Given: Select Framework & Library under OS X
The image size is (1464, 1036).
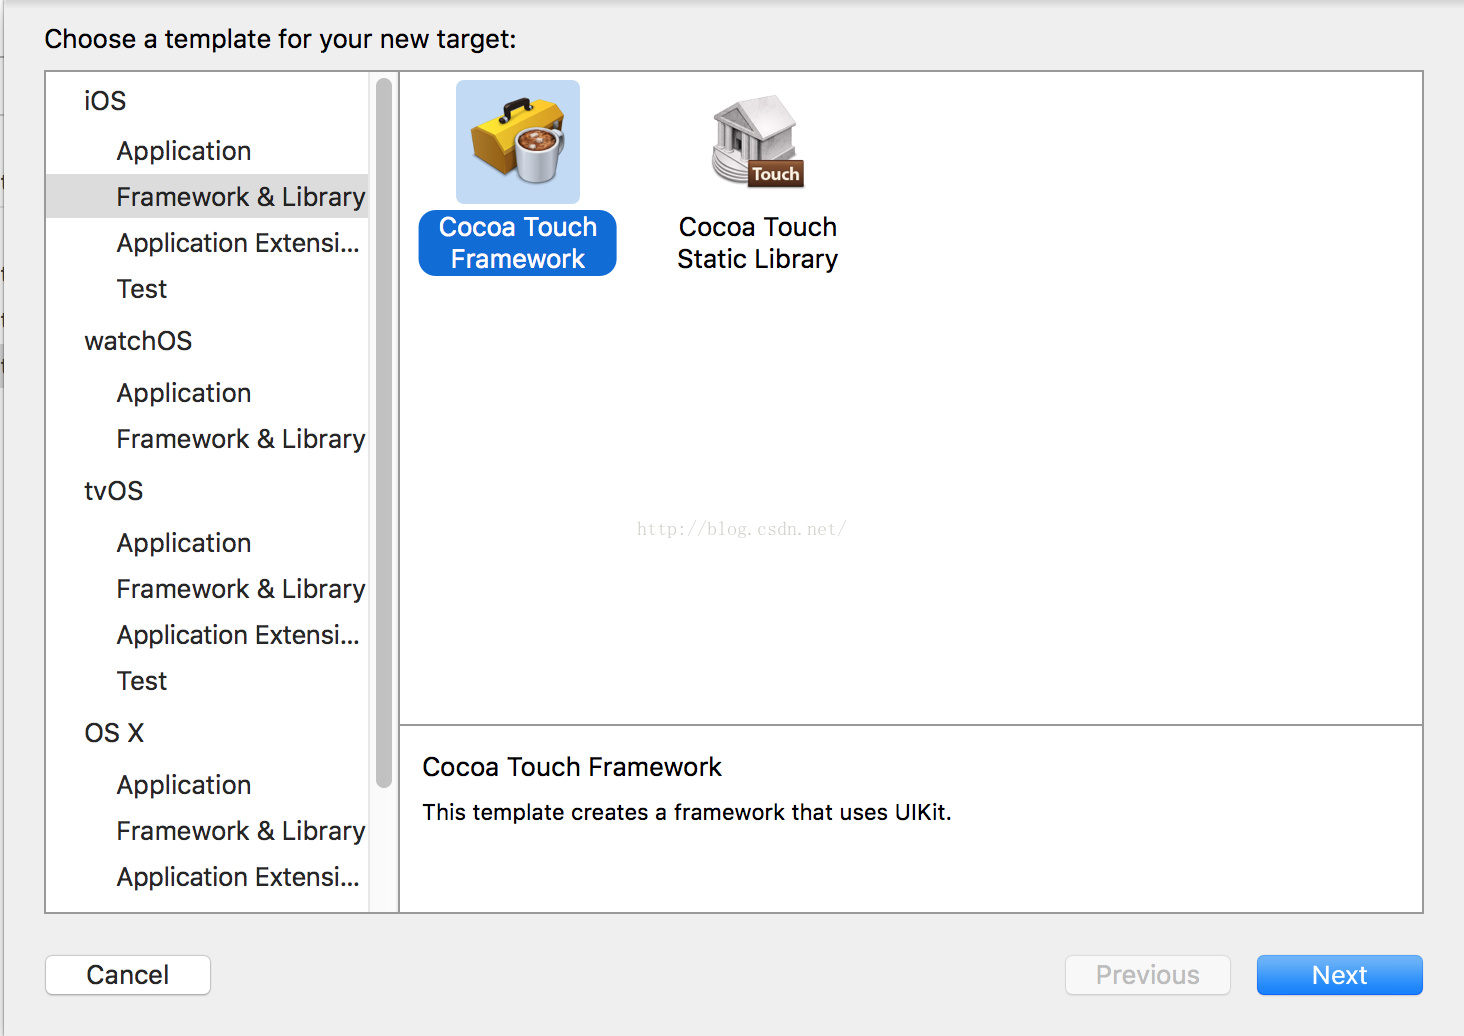Looking at the screenshot, I should pos(241,831).
